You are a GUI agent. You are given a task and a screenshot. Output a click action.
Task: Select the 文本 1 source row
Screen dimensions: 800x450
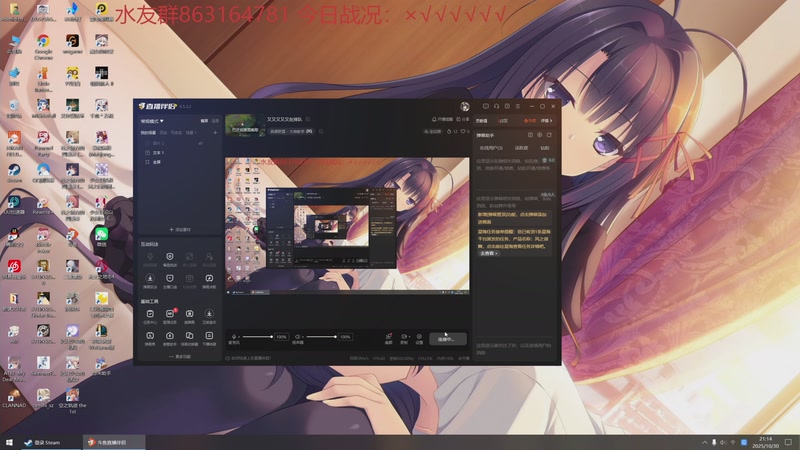click(180, 153)
